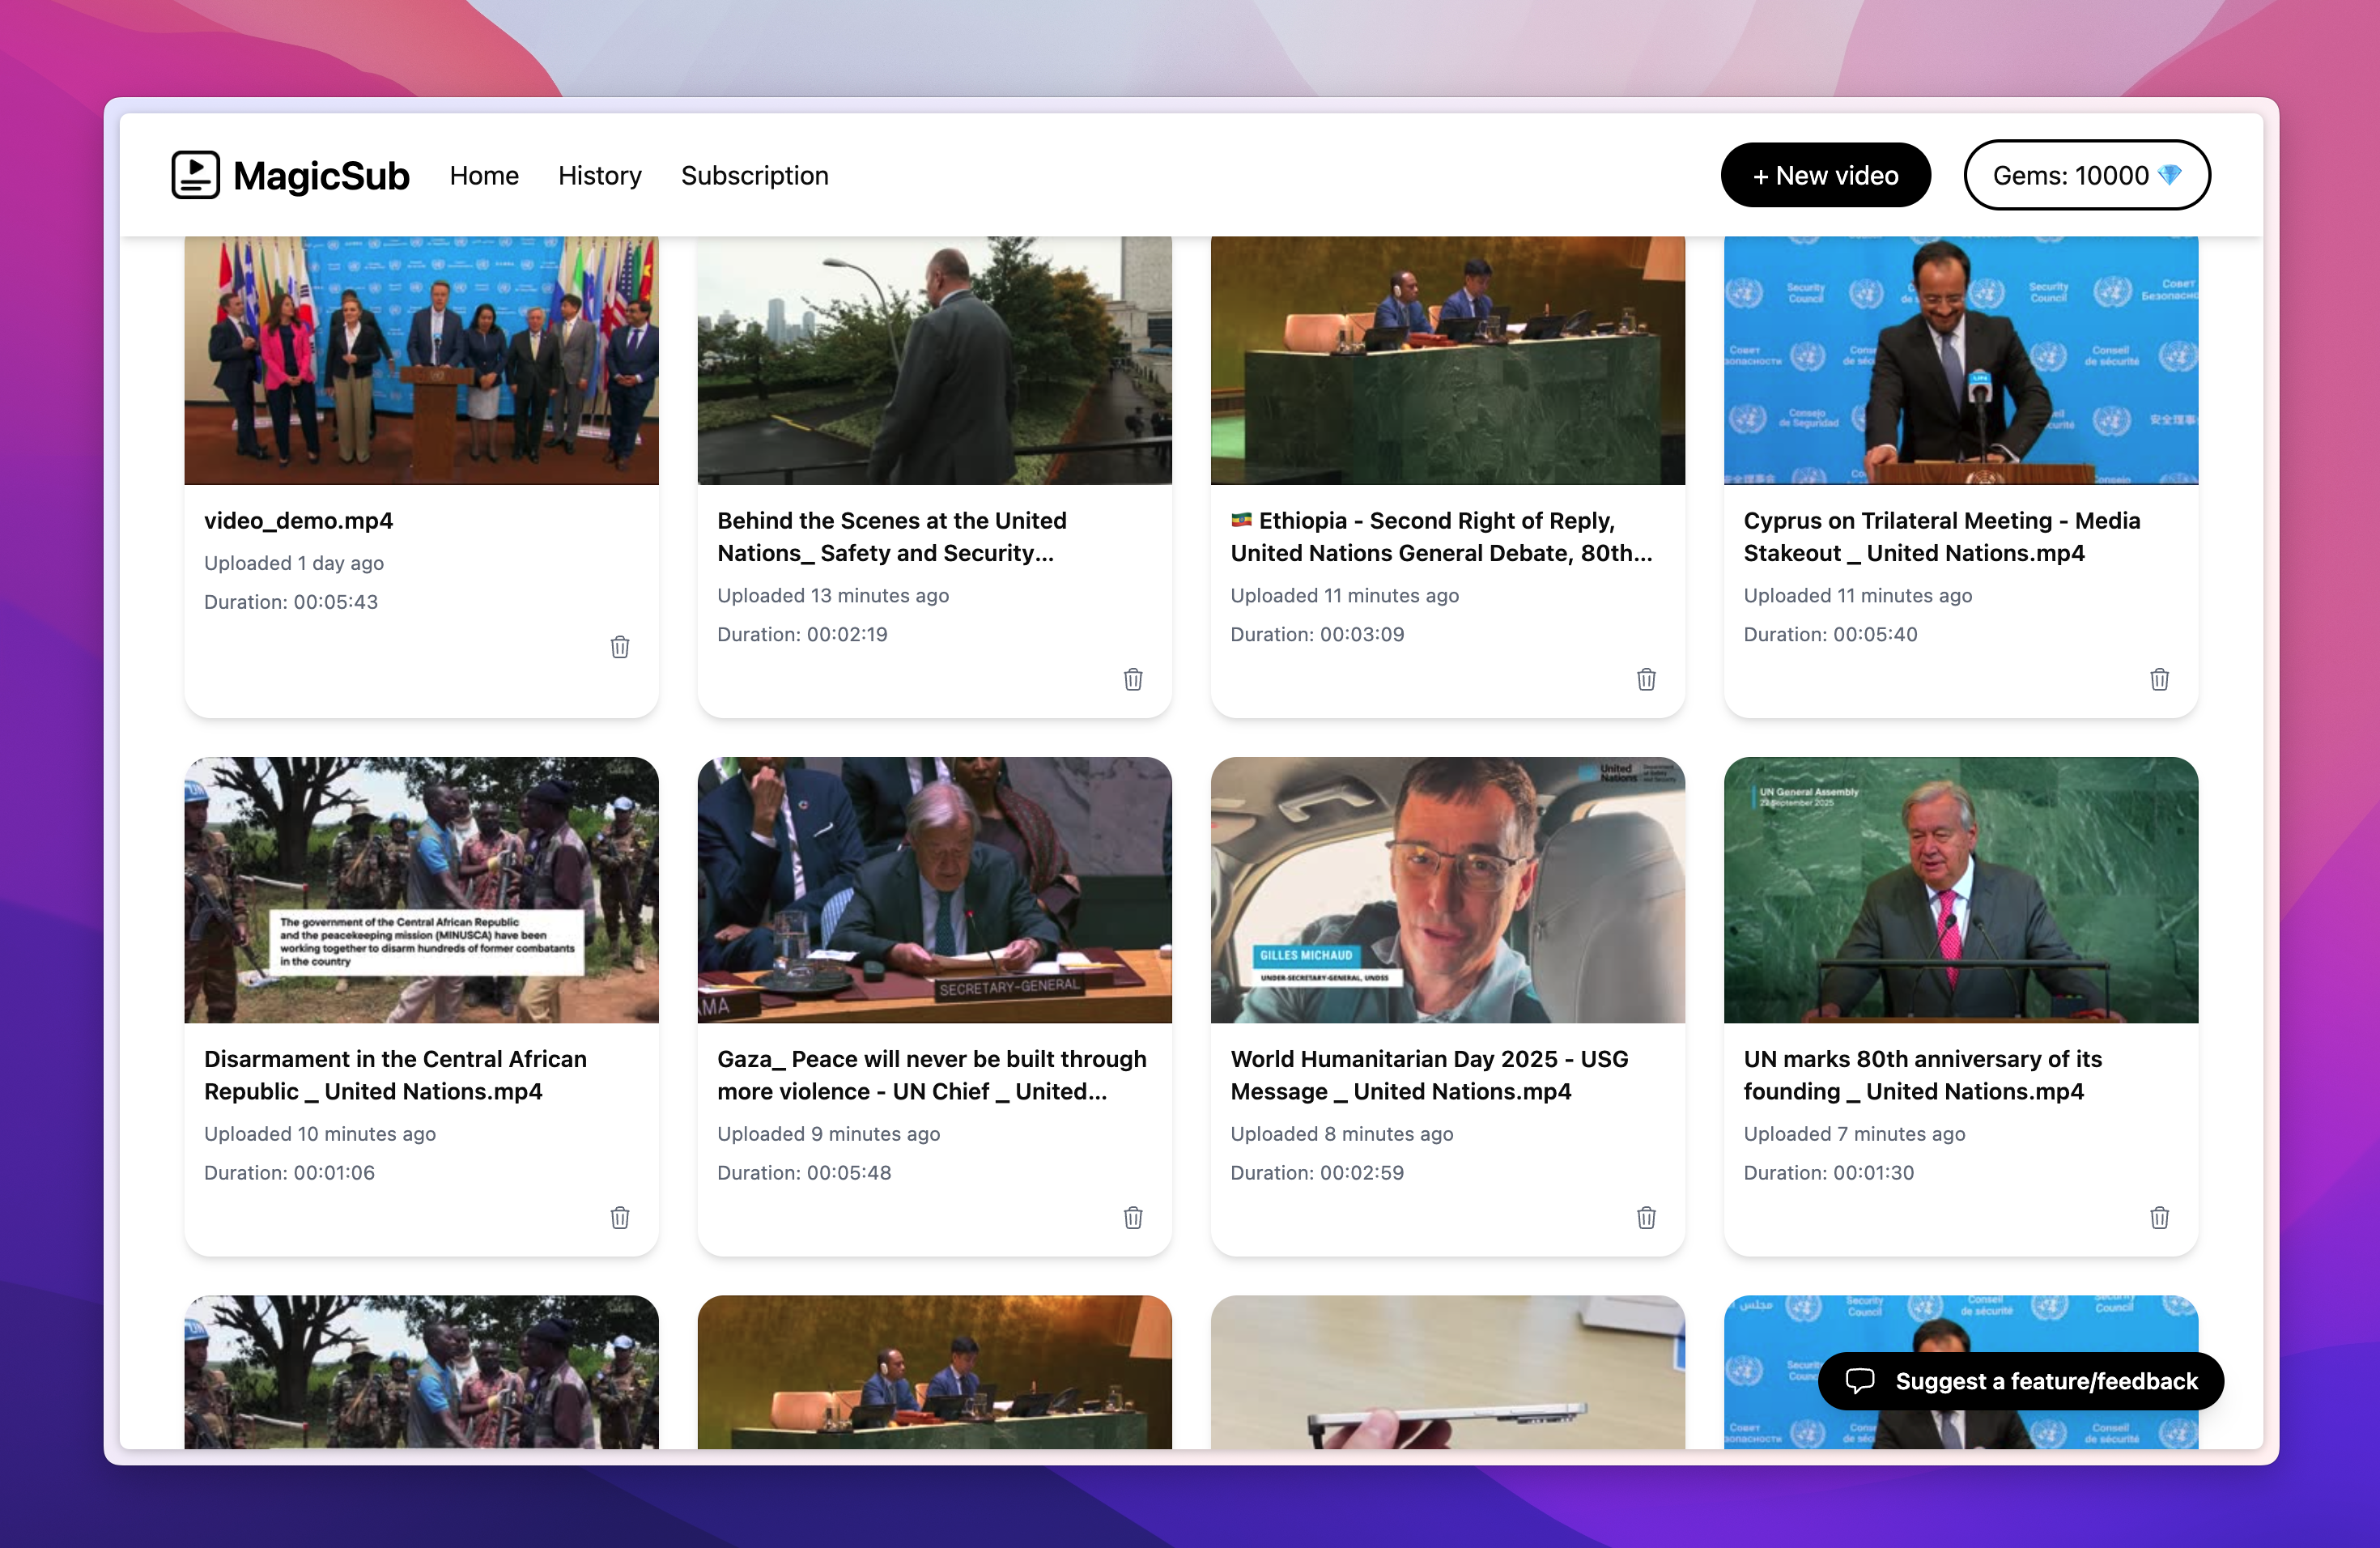2380x1548 pixels.
Task: Click the Cyprus on Trilateral Meeting title
Action: click(x=1941, y=536)
